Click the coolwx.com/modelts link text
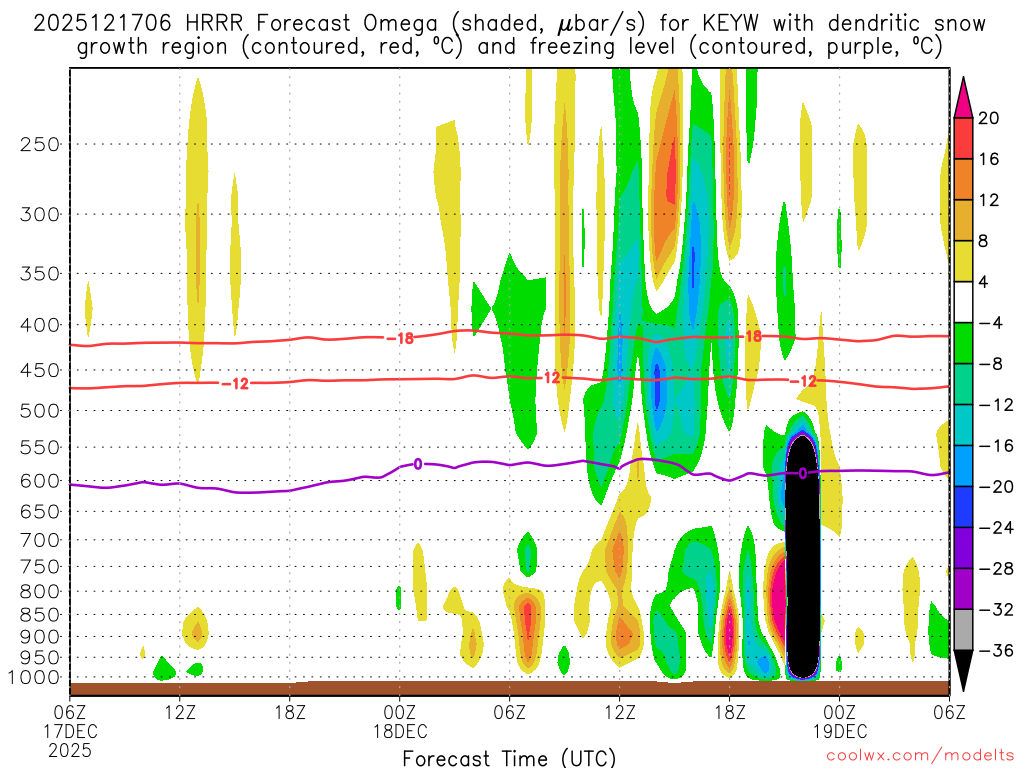1024x768 pixels. coord(920,756)
